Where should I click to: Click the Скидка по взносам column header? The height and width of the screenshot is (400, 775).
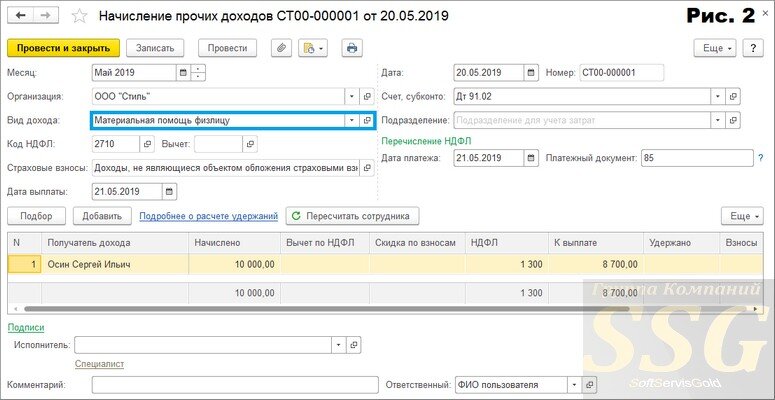coord(417,243)
